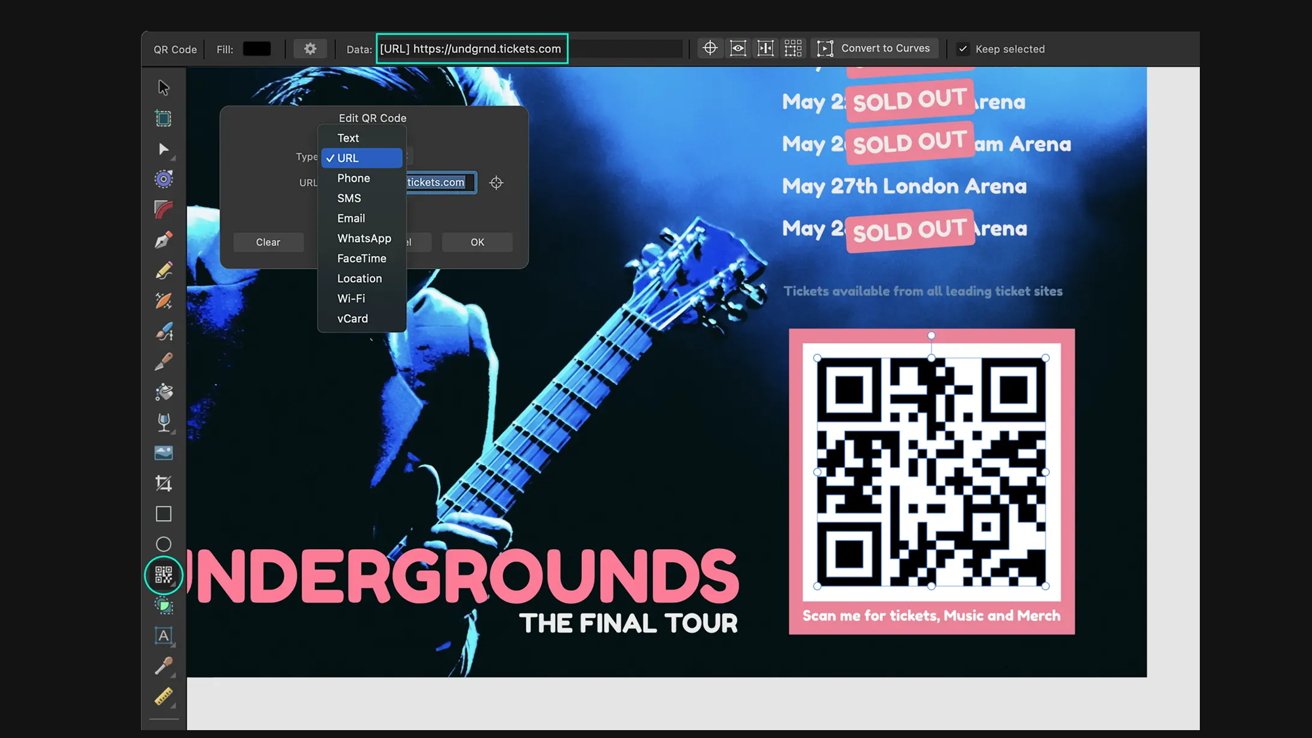Select the Email type option
This screenshot has height=738, width=1312.
click(x=351, y=218)
